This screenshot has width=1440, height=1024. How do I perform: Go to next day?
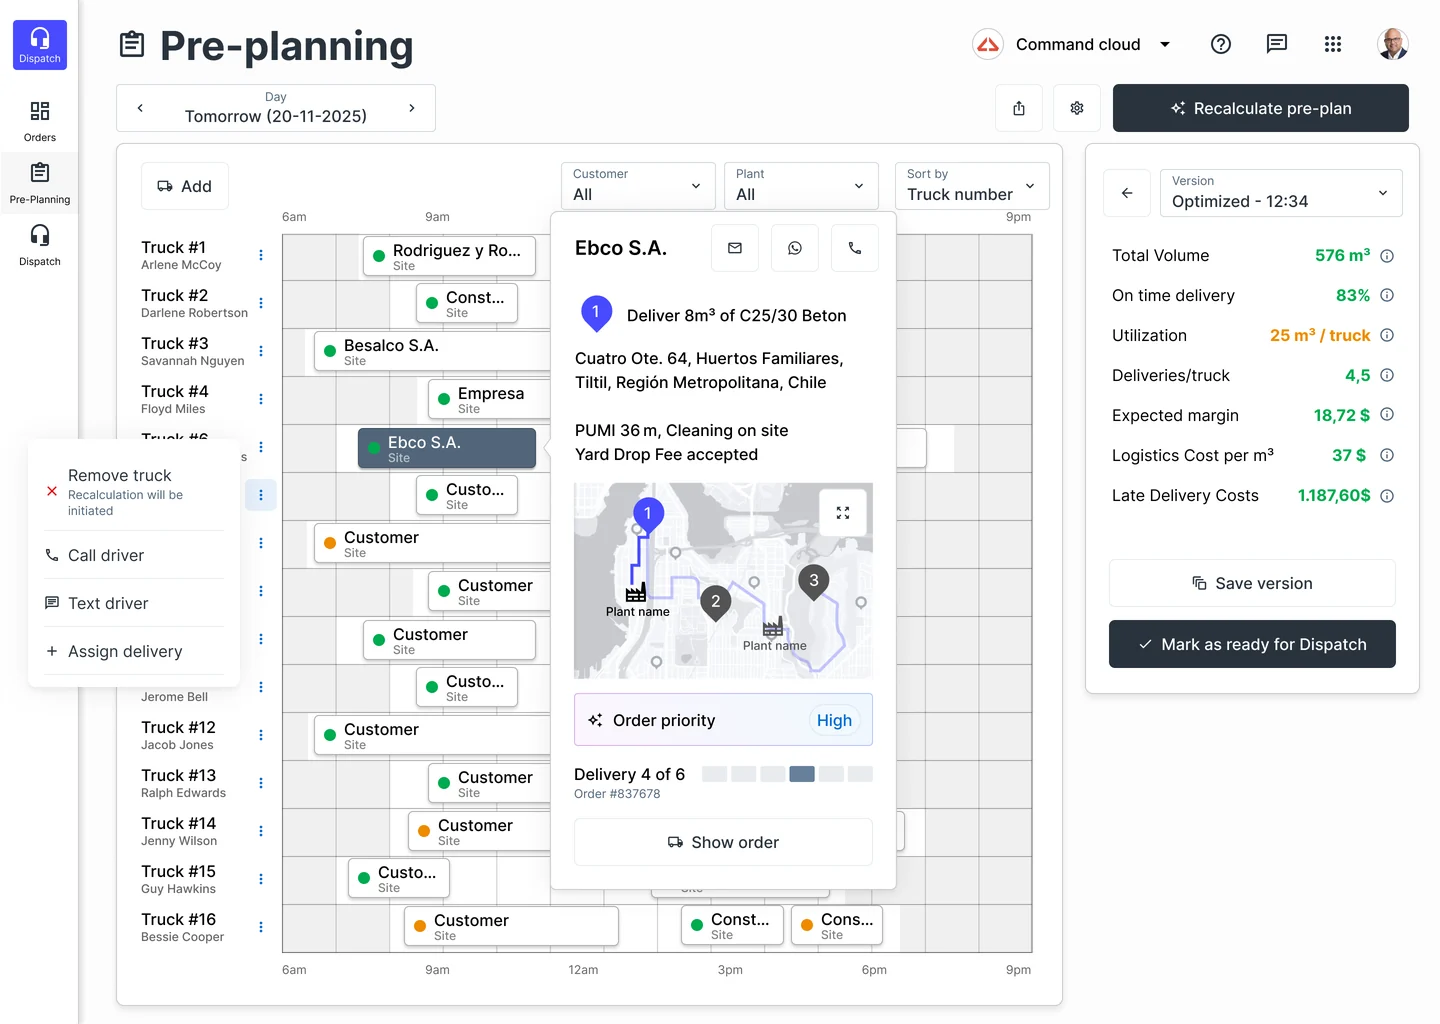coord(412,108)
